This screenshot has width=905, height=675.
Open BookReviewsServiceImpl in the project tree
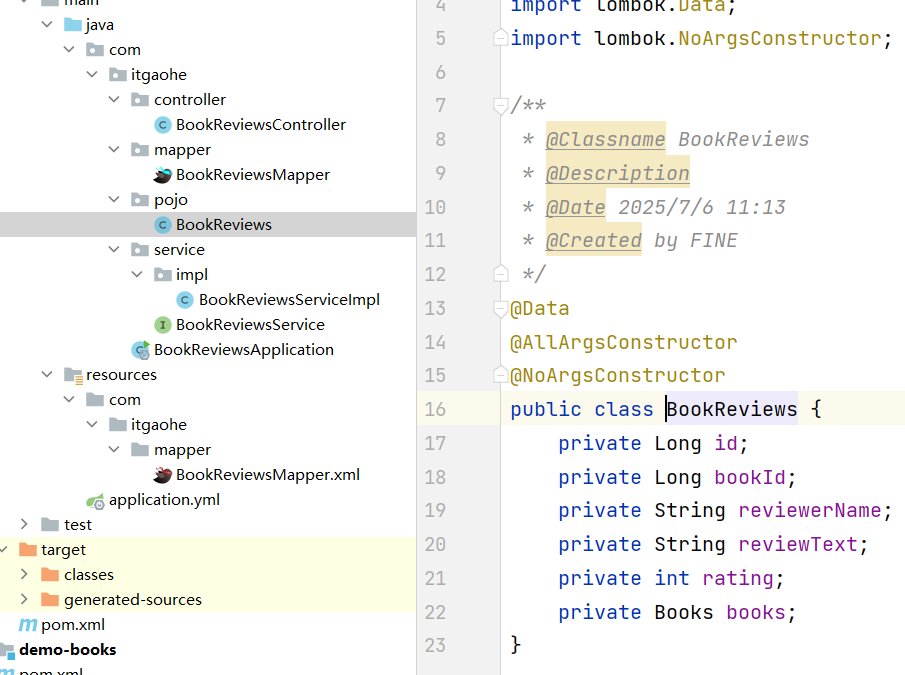[289, 299]
